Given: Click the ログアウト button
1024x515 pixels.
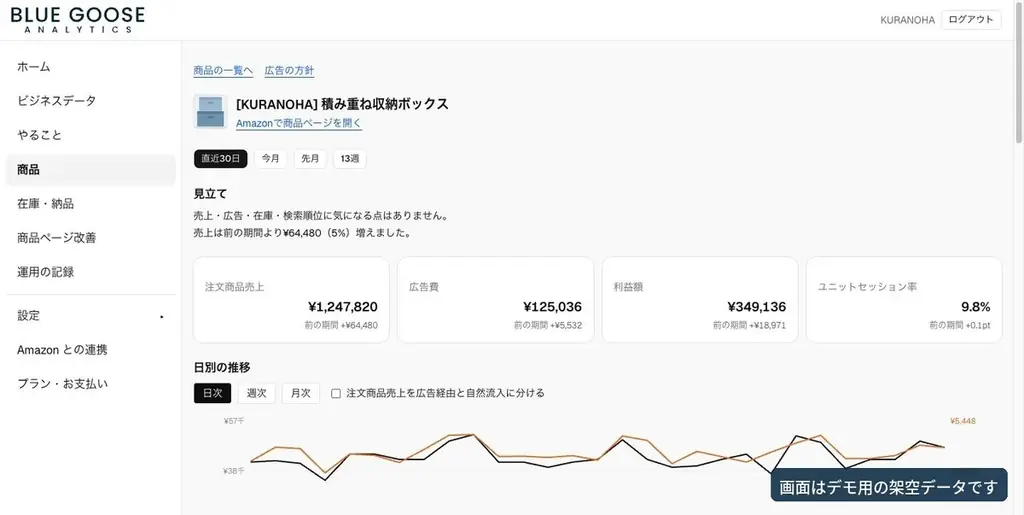Looking at the screenshot, I should pyautogui.click(x=971, y=20).
